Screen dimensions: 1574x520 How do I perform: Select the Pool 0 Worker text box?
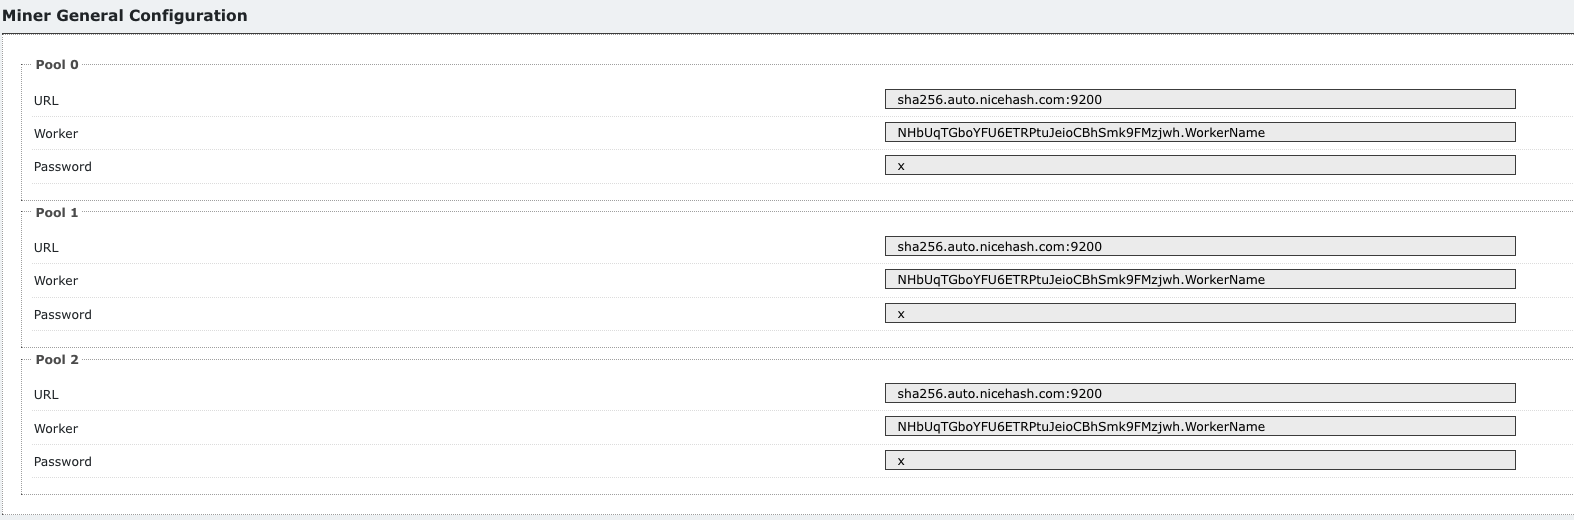(x=1200, y=132)
